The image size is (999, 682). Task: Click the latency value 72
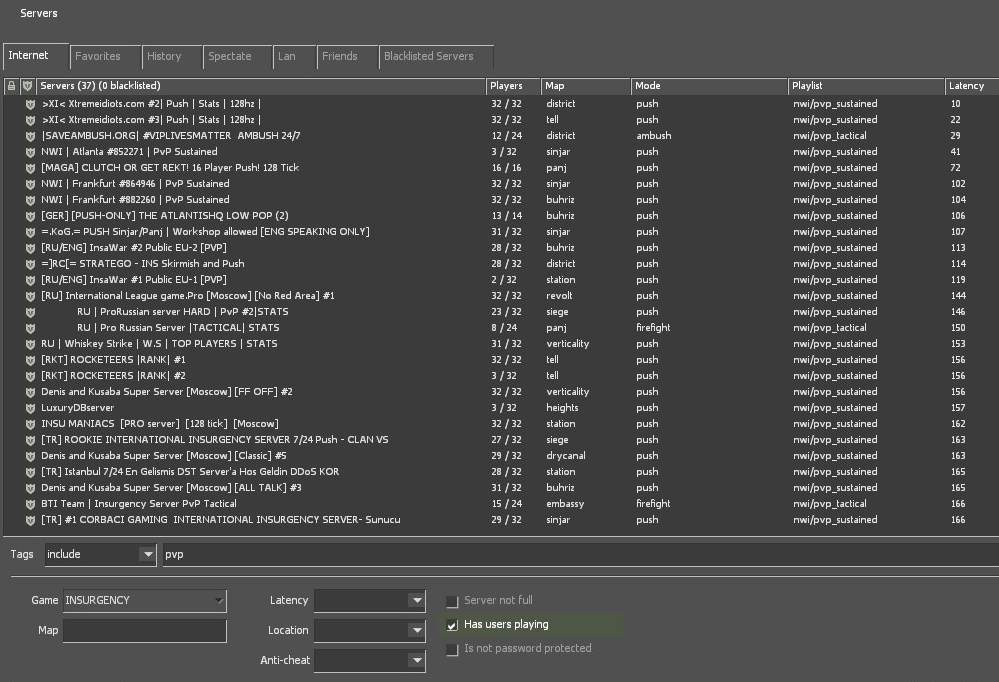[956, 168]
